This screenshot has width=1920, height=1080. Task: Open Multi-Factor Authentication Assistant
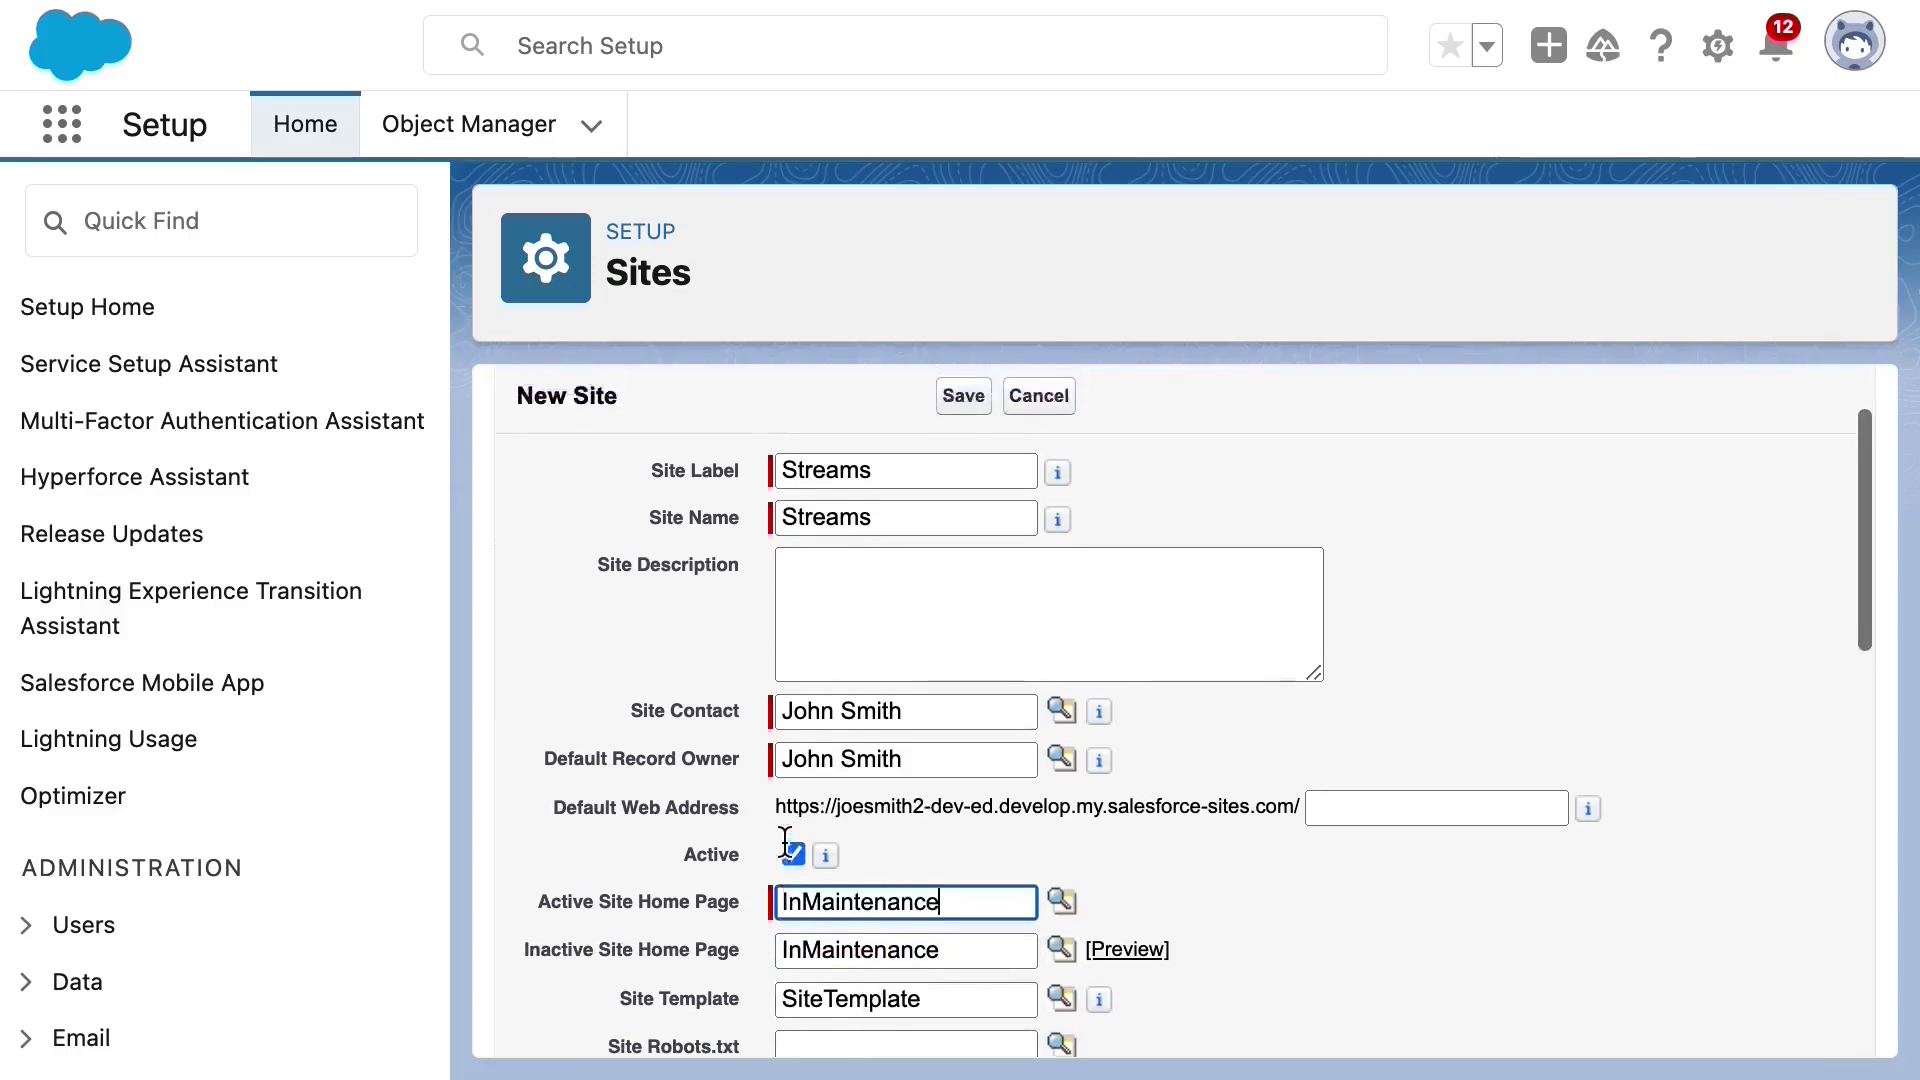click(222, 421)
